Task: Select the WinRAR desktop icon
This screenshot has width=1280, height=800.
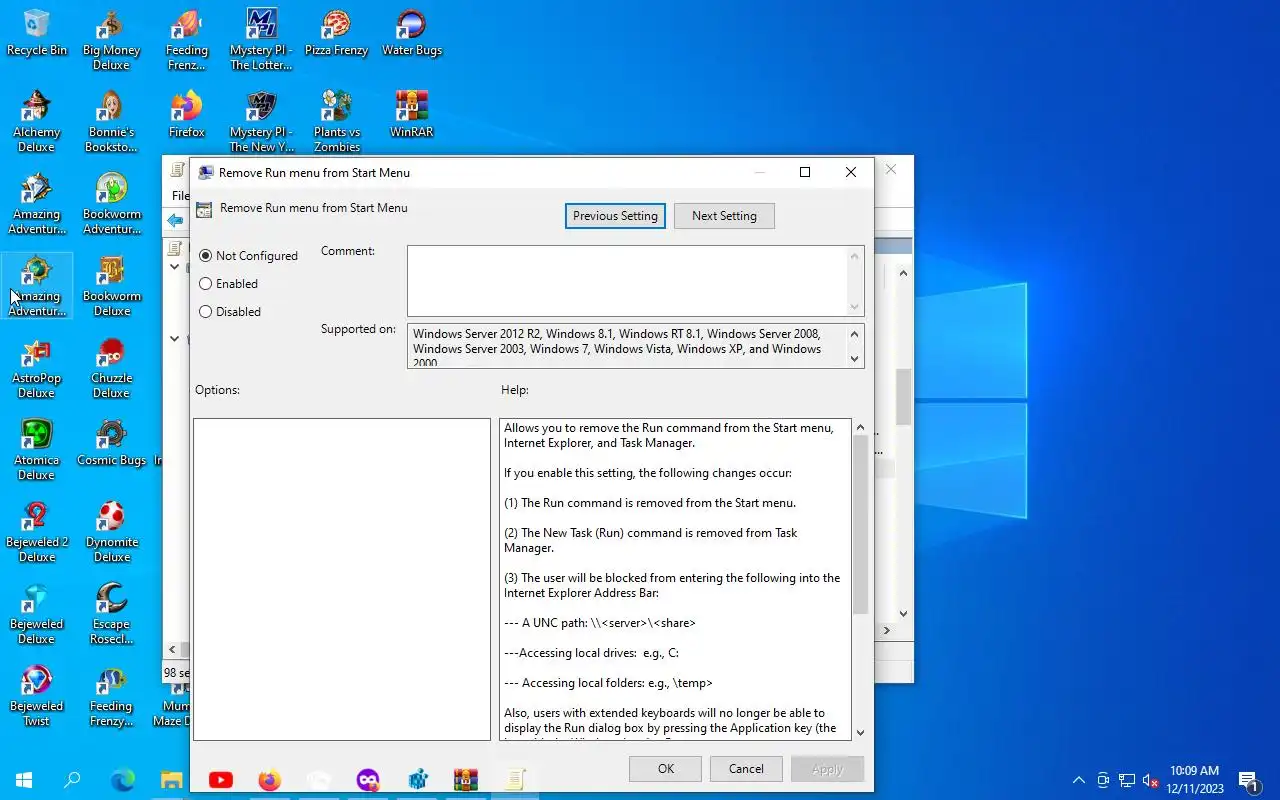Action: click(411, 115)
